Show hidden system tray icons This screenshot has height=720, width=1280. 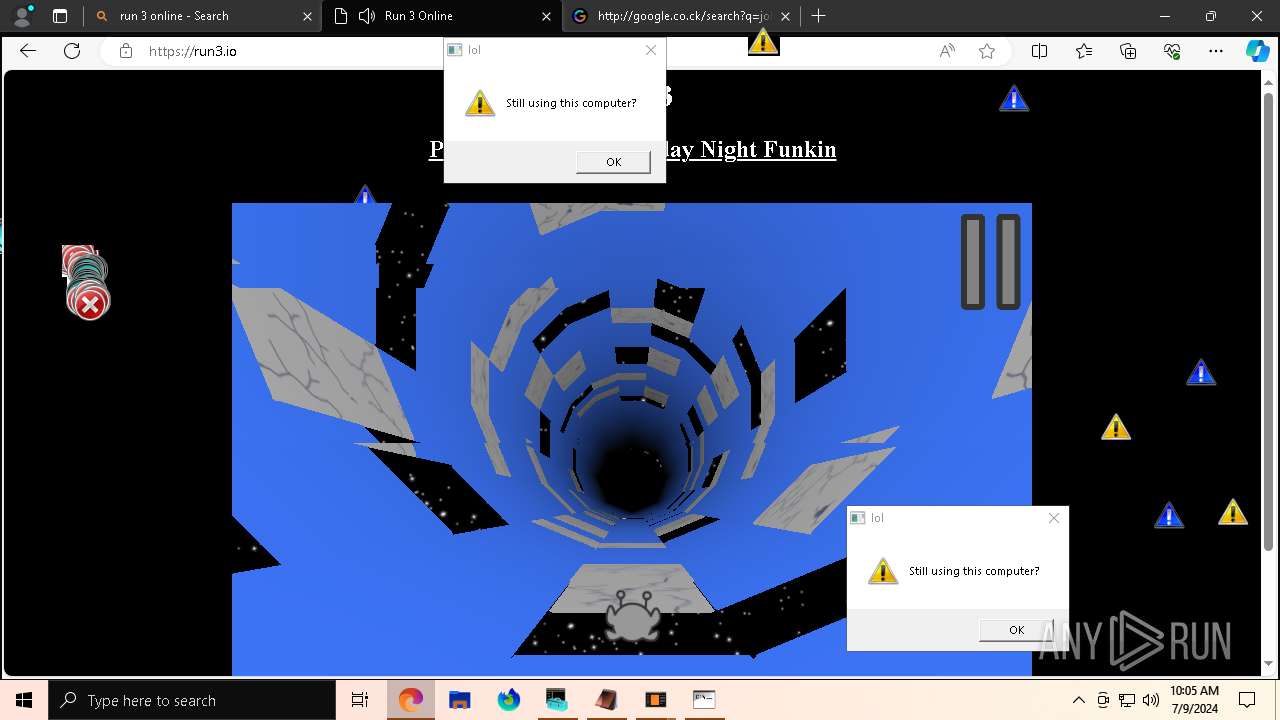pos(1078,700)
